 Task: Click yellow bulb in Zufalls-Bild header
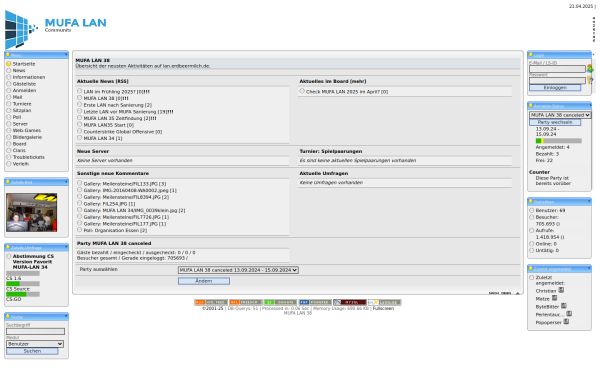(8, 182)
